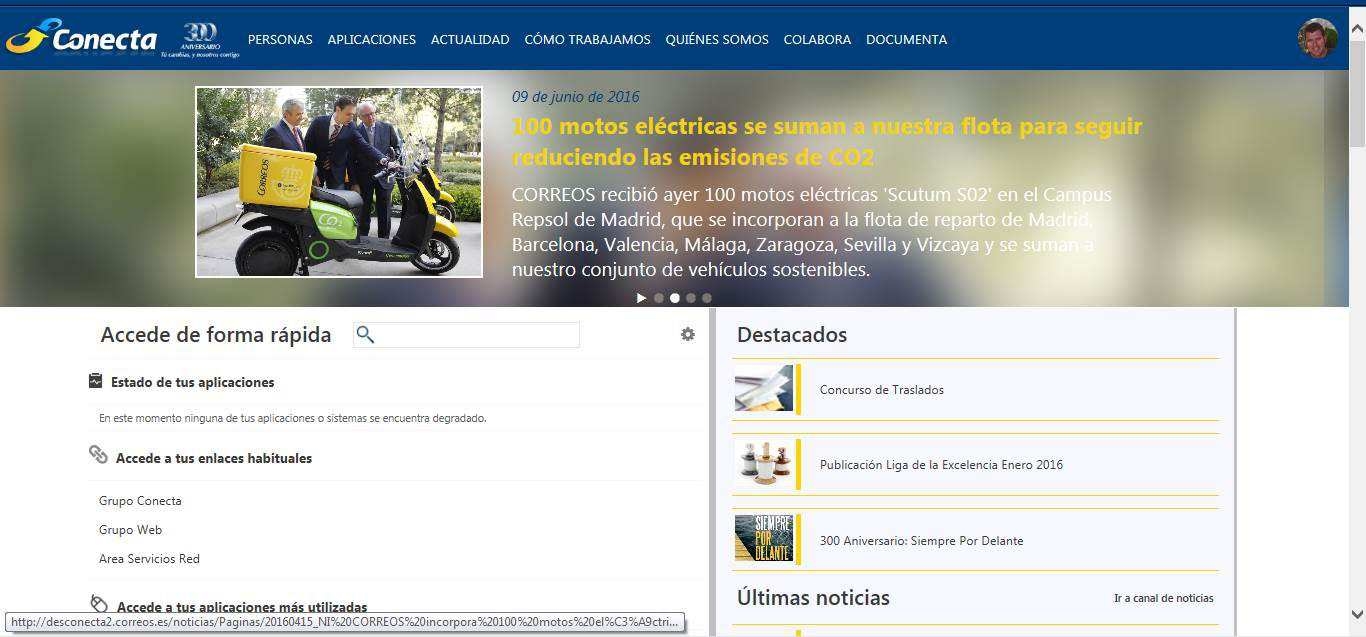Open the APLICACIONES menu
This screenshot has width=1366, height=637.
[372, 40]
